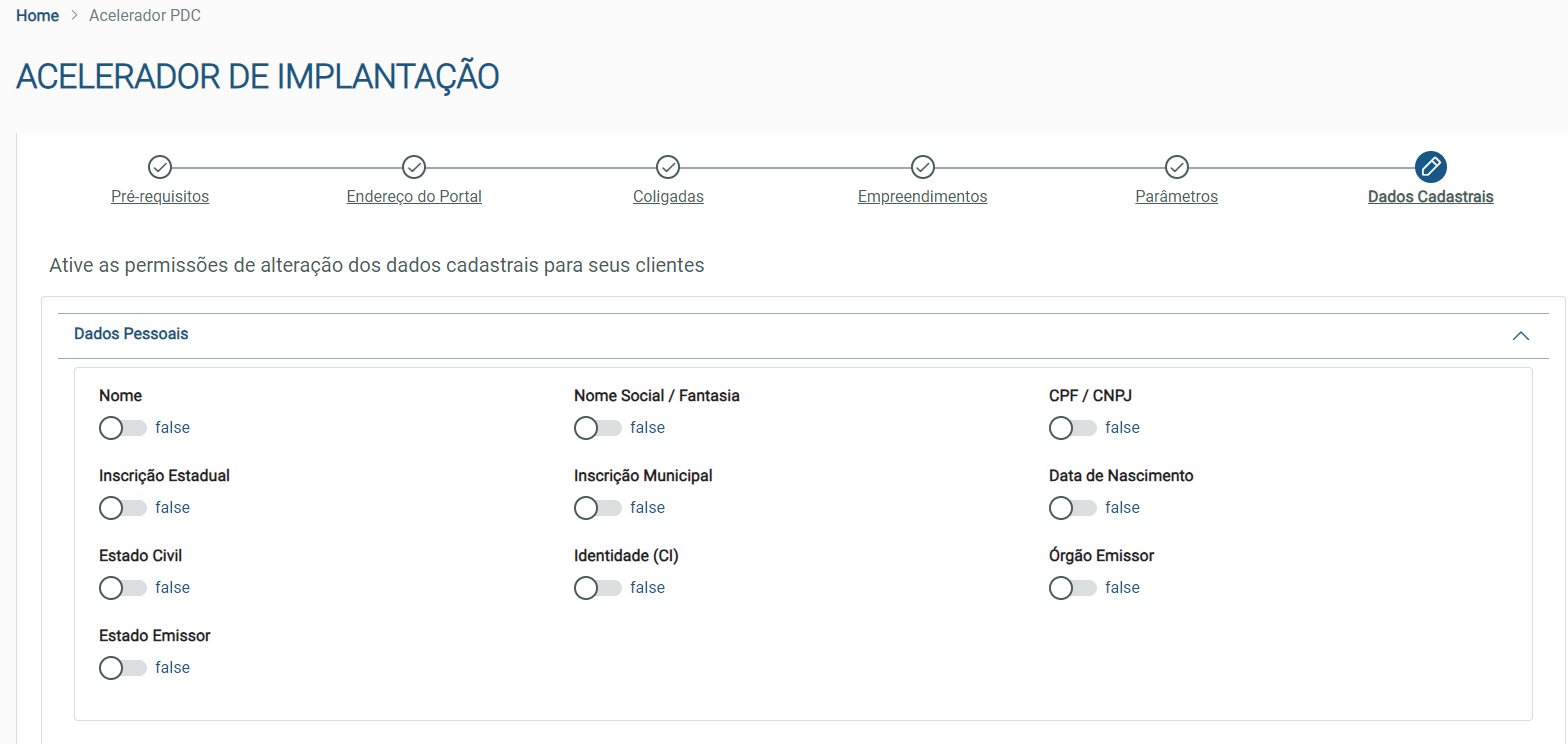Viewport: 1568px width, 744px height.
Task: Click the Acelerador PDC breadcrumb
Action: [144, 16]
